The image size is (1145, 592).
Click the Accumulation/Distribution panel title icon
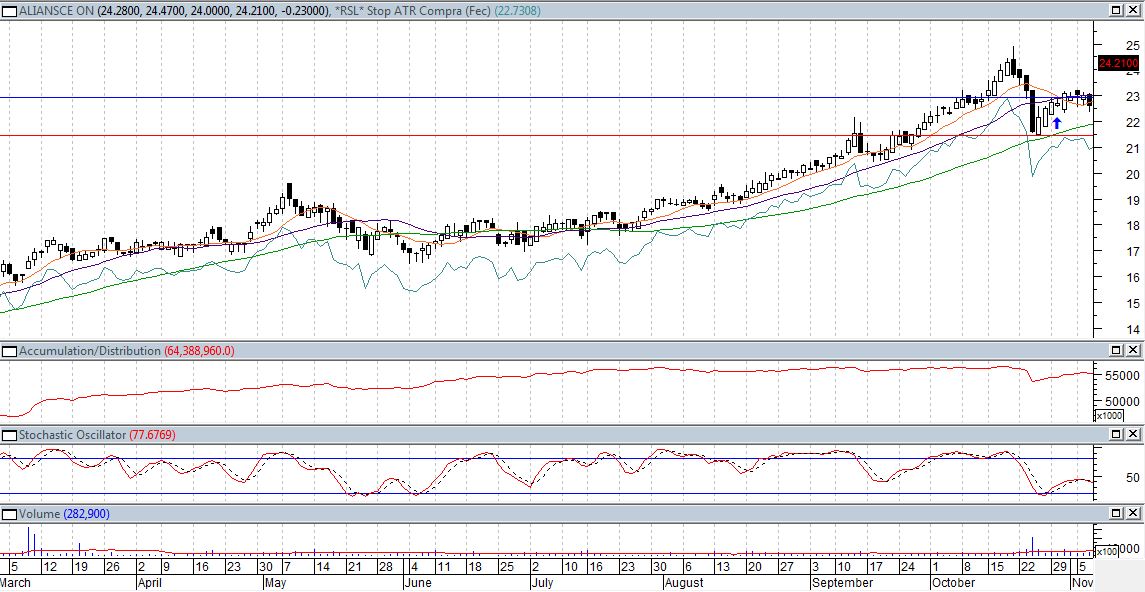pos(9,351)
